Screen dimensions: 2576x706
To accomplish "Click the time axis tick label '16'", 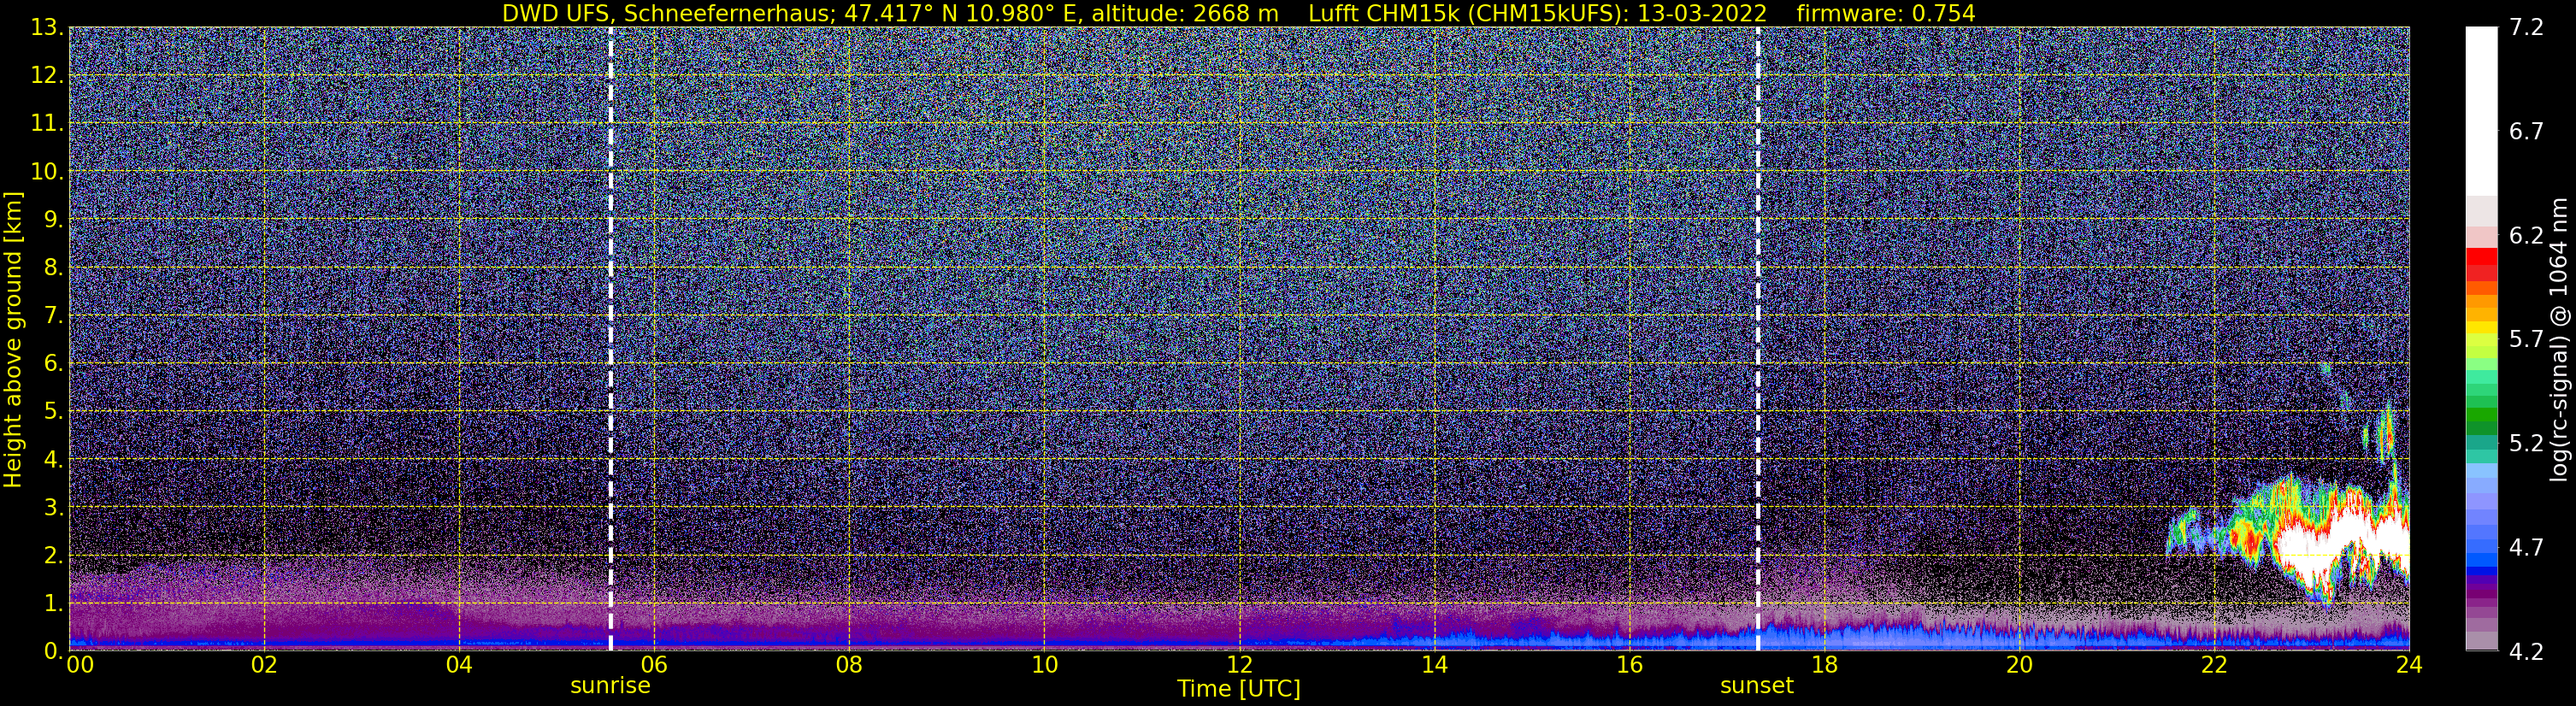I will point(1629,666).
